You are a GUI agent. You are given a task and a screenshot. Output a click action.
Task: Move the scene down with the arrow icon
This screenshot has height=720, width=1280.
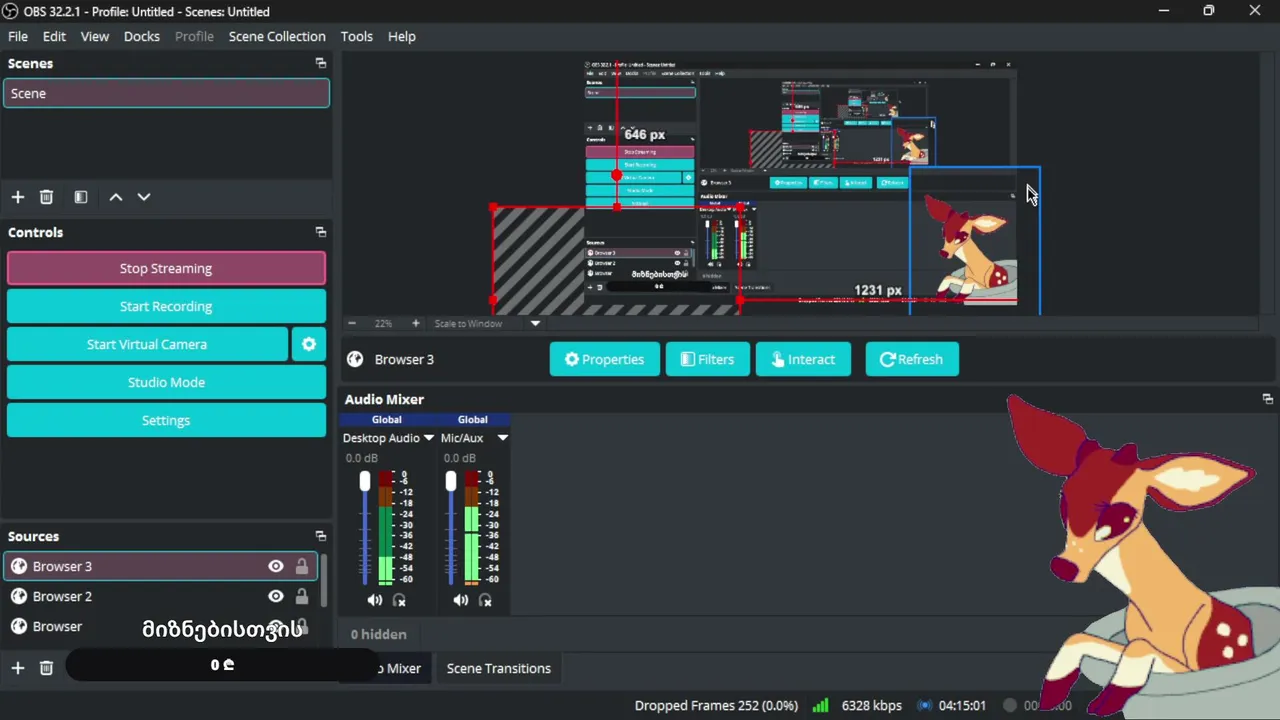(x=144, y=197)
